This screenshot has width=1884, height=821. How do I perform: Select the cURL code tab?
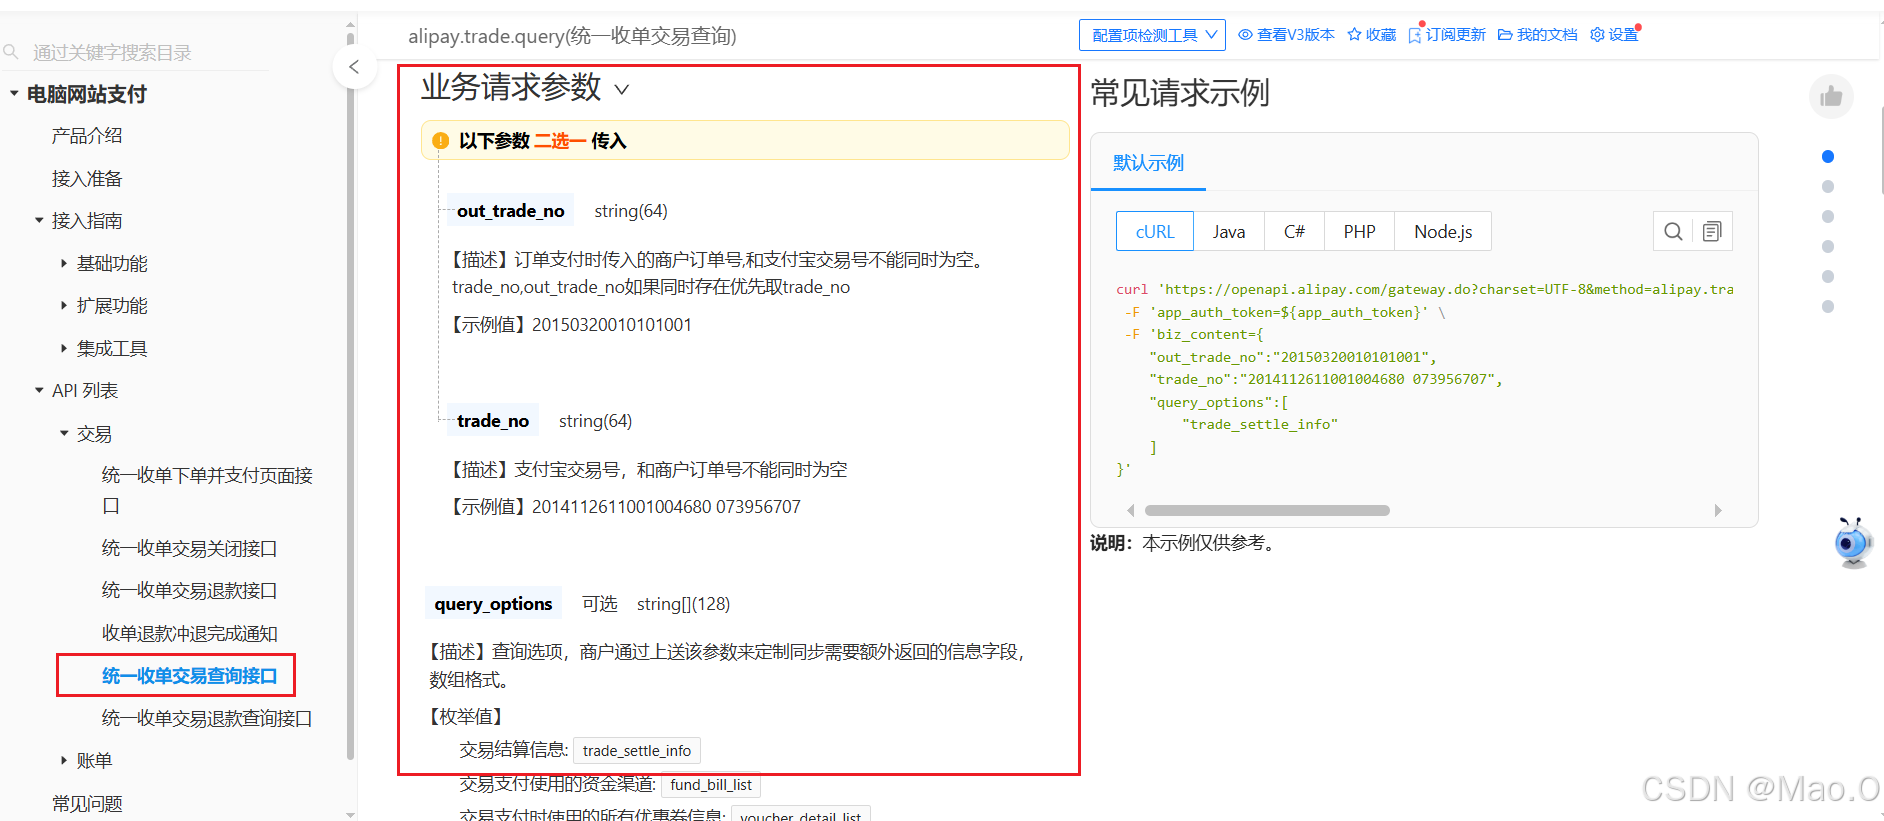1155,232
